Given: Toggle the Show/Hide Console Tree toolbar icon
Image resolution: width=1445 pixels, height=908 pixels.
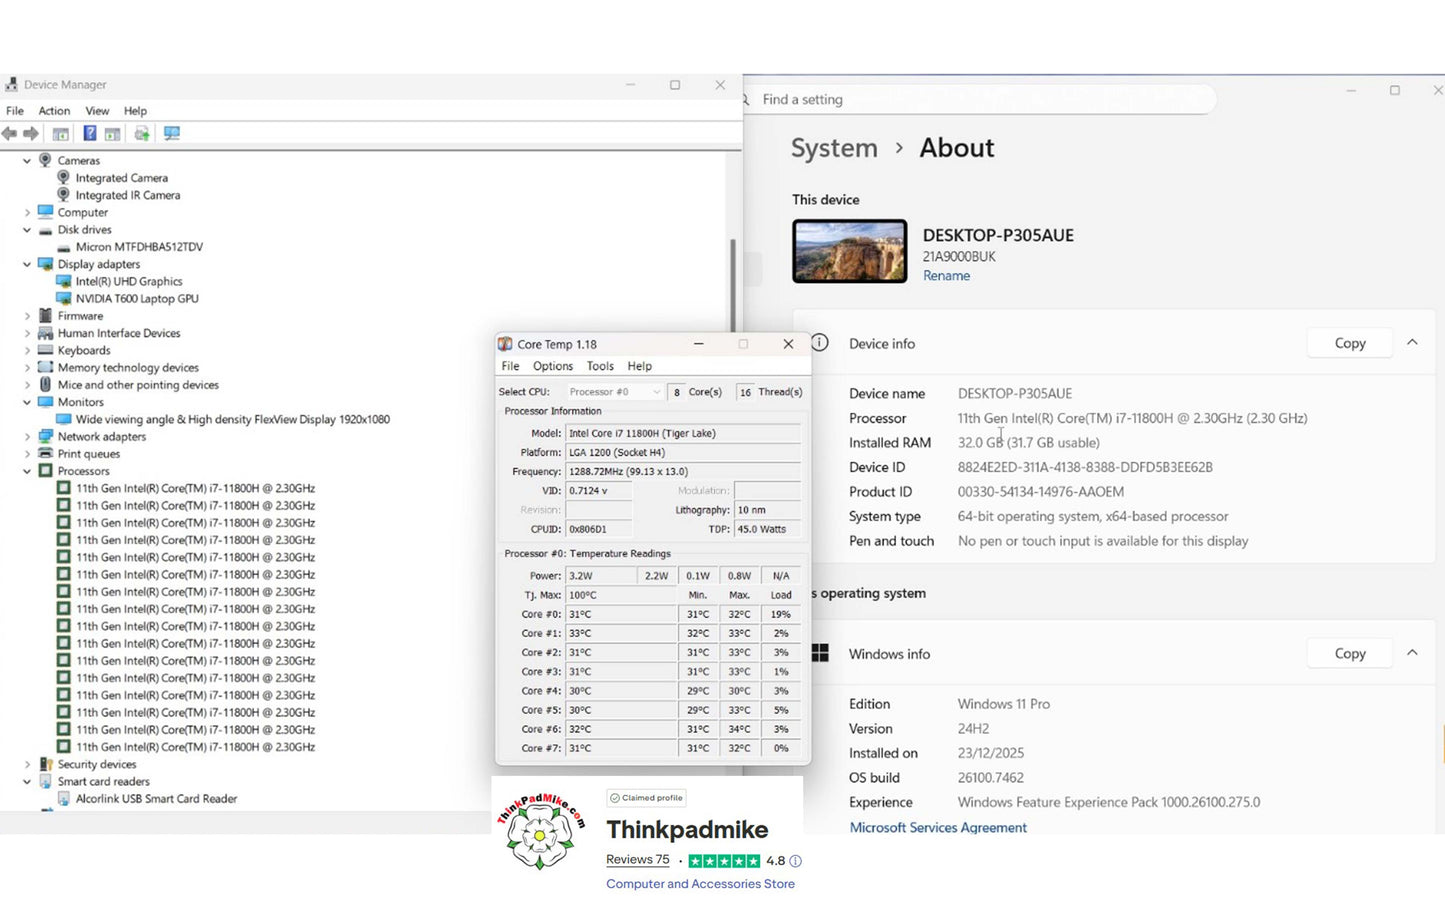Looking at the screenshot, I should coord(61,134).
